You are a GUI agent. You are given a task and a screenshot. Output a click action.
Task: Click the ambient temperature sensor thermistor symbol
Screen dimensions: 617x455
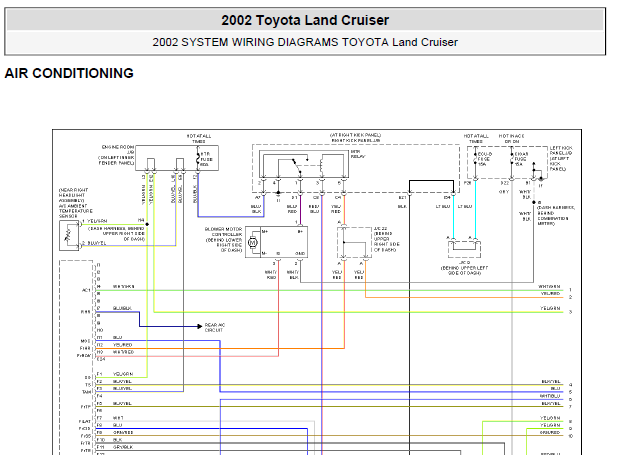coord(69,235)
